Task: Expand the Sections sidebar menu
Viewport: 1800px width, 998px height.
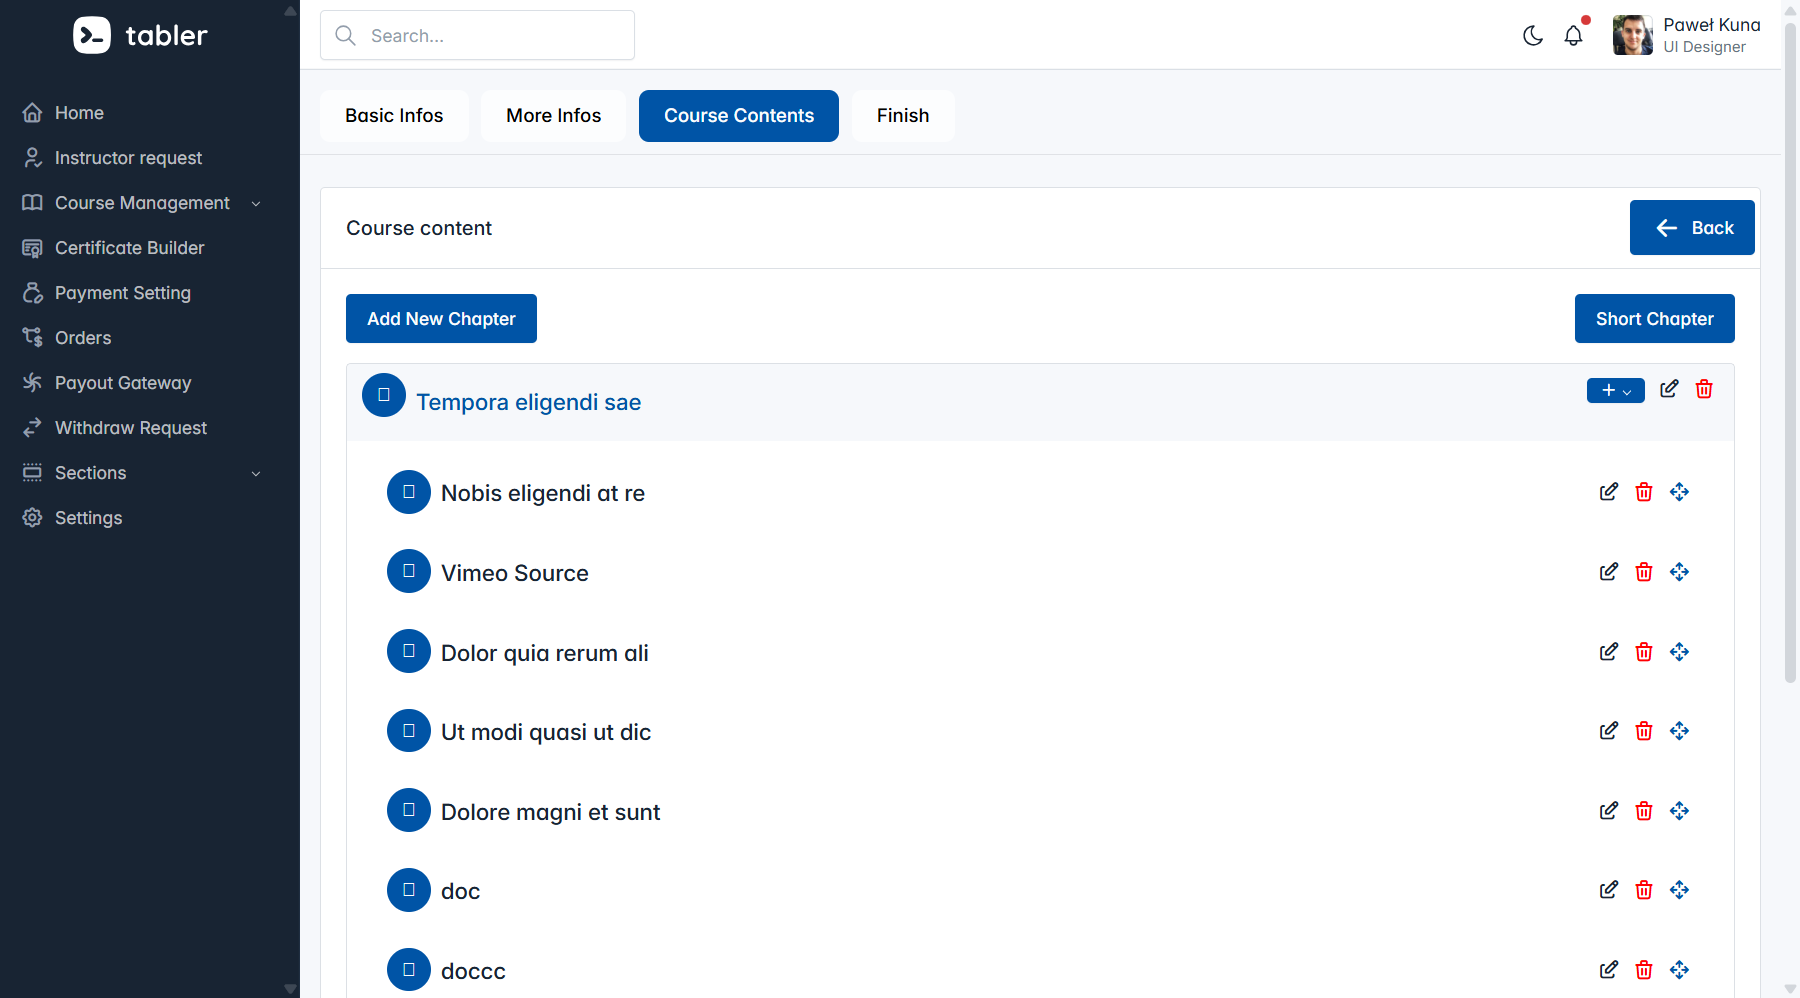Action: tap(142, 473)
